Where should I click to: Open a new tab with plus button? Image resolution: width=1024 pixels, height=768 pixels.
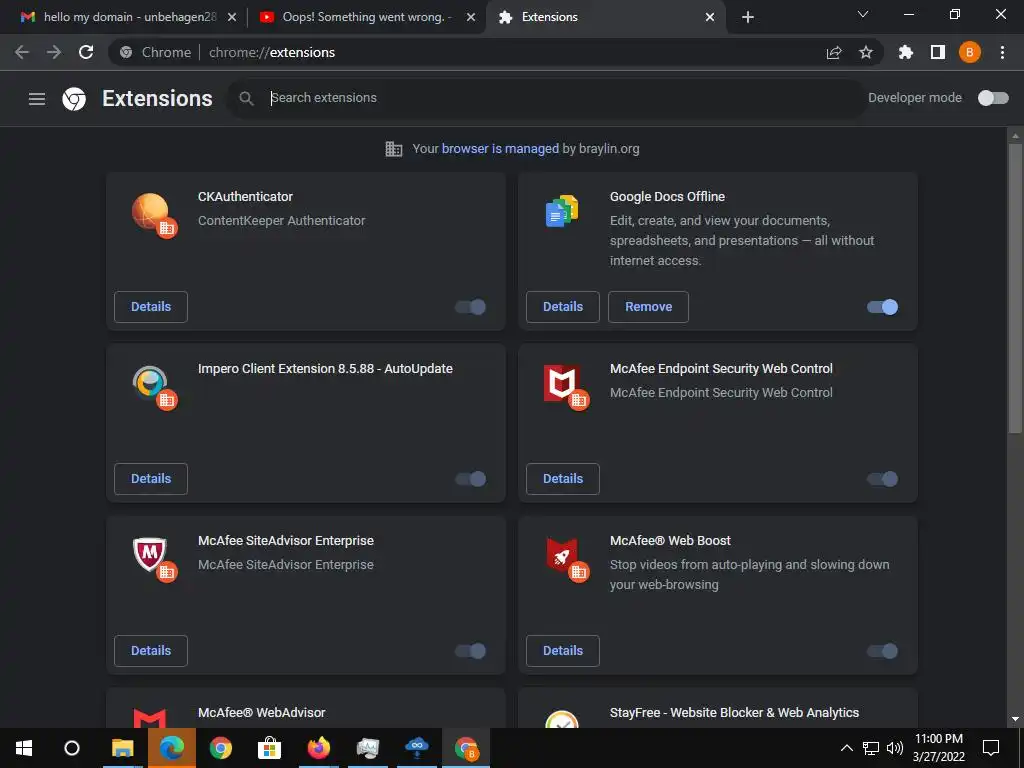(x=748, y=17)
